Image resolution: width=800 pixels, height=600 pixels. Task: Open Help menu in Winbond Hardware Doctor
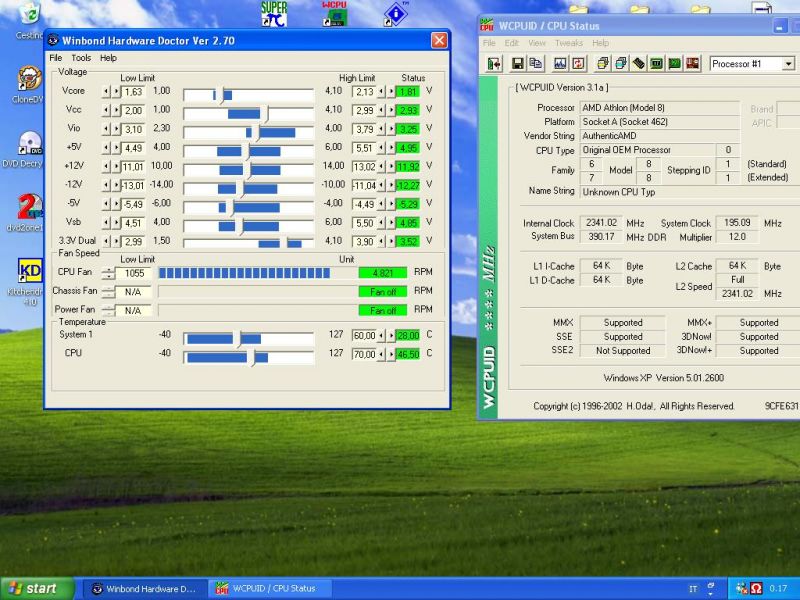click(x=108, y=58)
